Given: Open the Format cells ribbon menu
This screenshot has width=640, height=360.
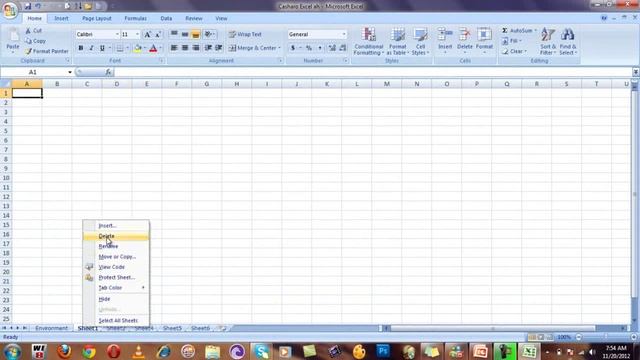Looking at the screenshot, I should pyautogui.click(x=484, y=41).
